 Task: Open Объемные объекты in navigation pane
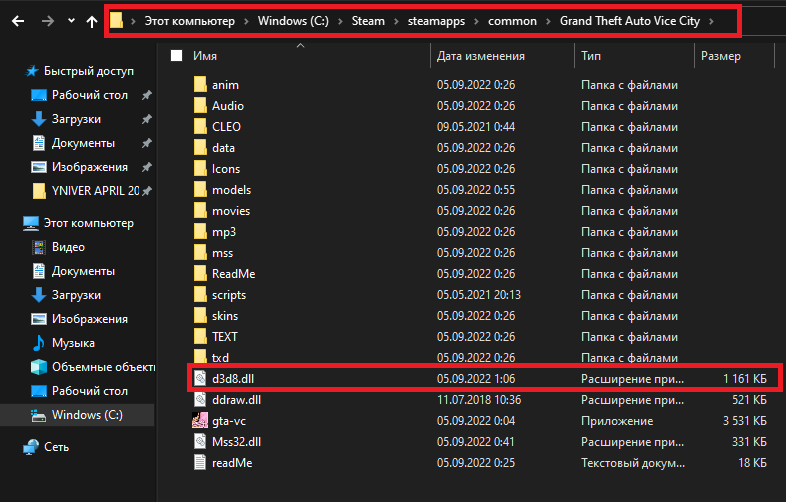[x=103, y=368]
